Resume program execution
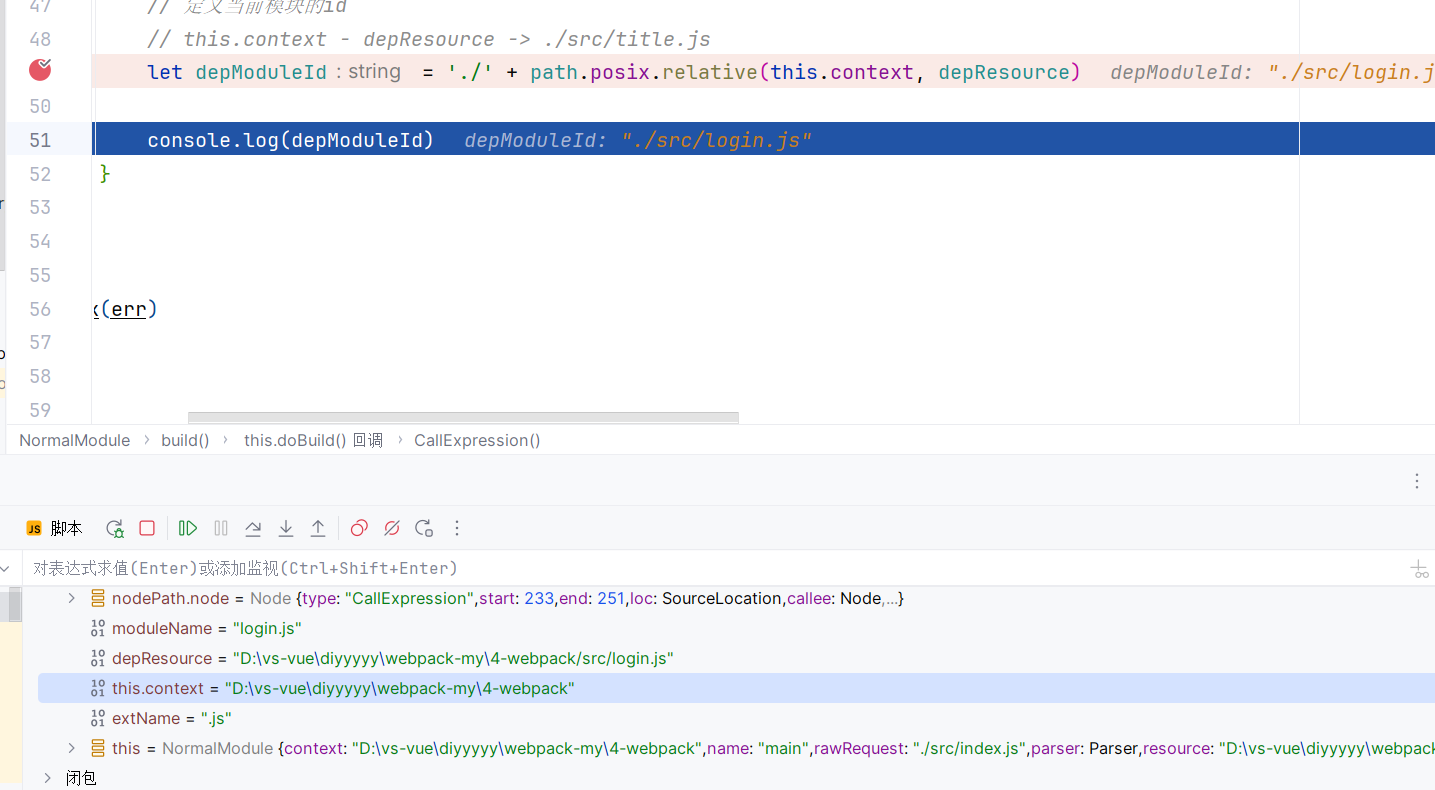The image size is (1435, 790). pos(188,528)
